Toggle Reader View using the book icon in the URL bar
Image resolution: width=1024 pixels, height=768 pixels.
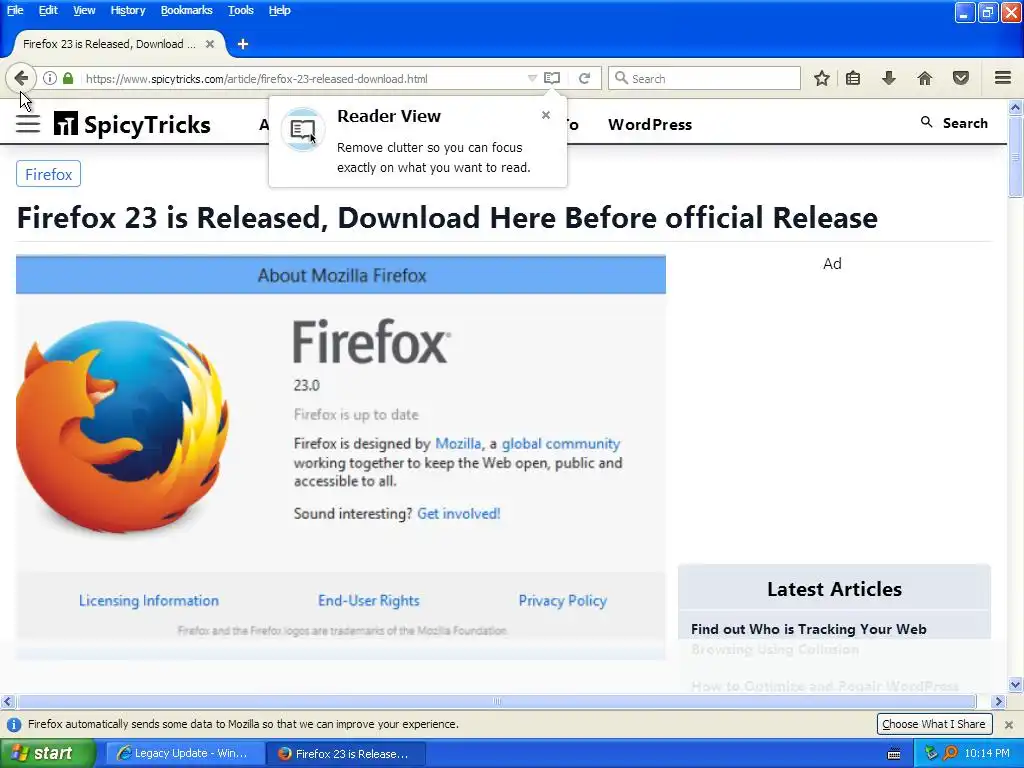[552, 78]
